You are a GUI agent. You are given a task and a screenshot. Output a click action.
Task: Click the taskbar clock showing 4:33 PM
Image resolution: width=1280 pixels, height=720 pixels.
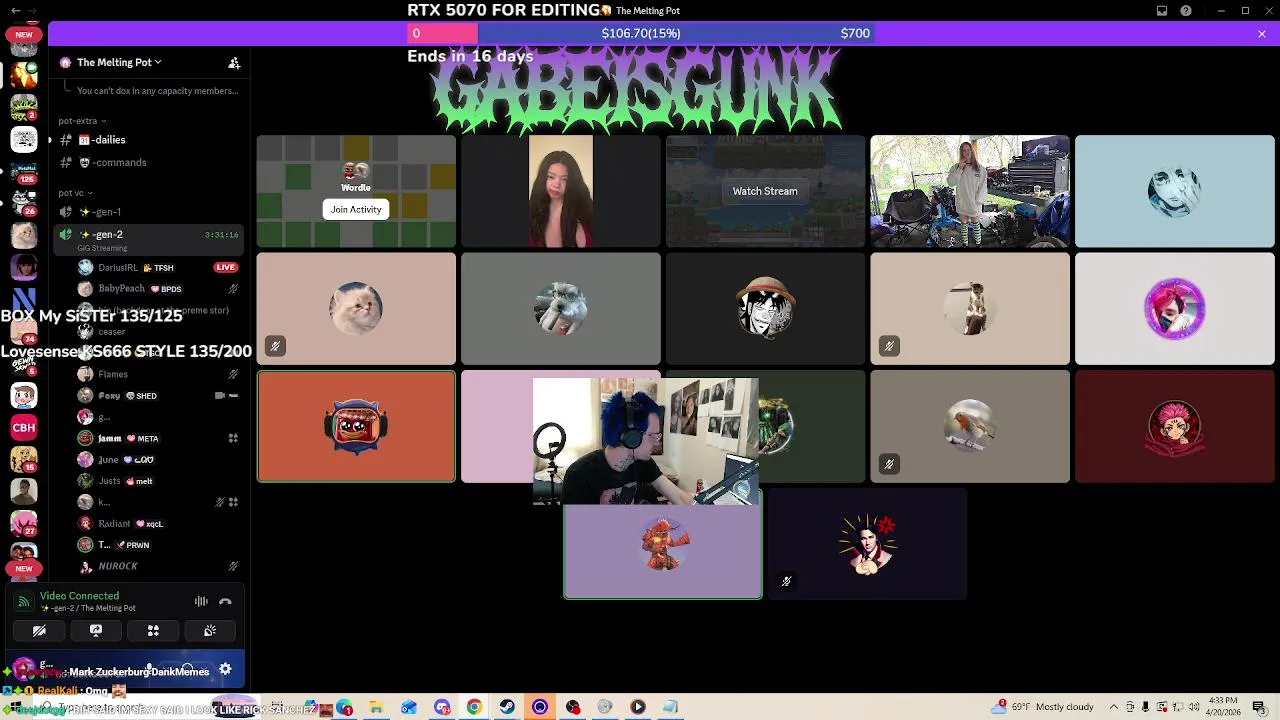[1223, 706]
